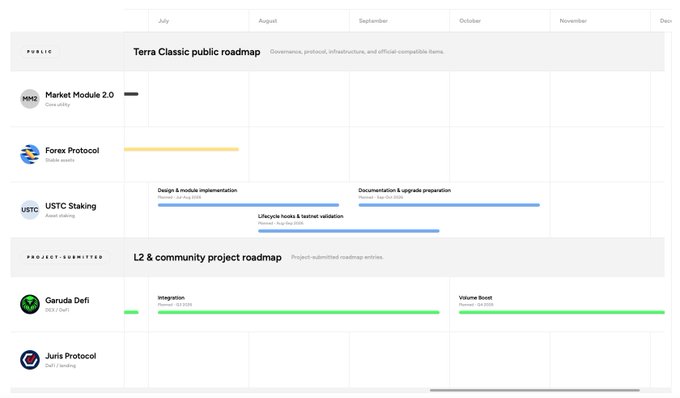Select the October month column header

tap(470, 21)
